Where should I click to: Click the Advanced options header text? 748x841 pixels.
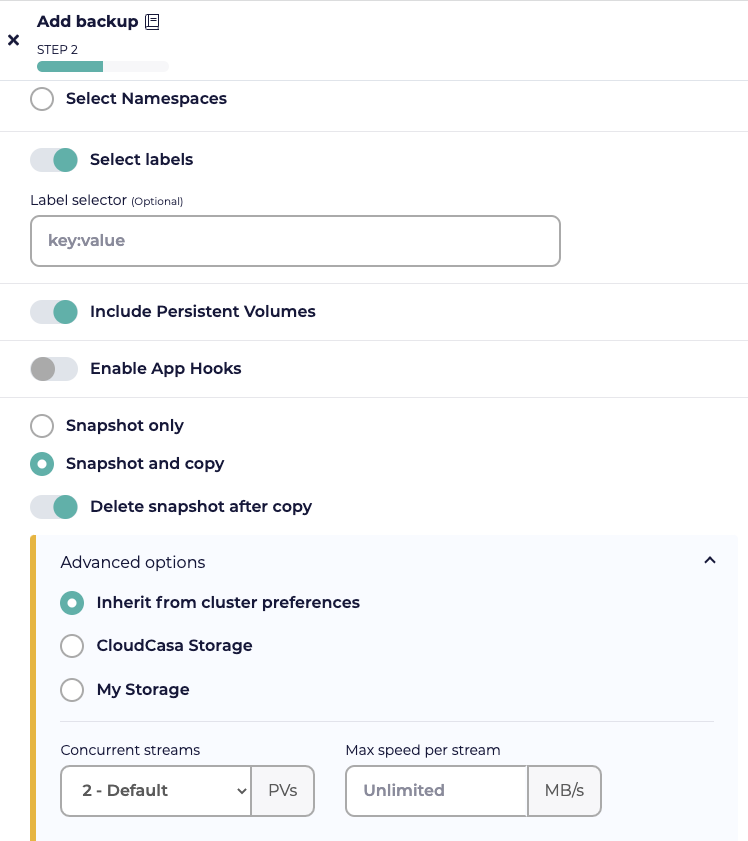pos(133,562)
